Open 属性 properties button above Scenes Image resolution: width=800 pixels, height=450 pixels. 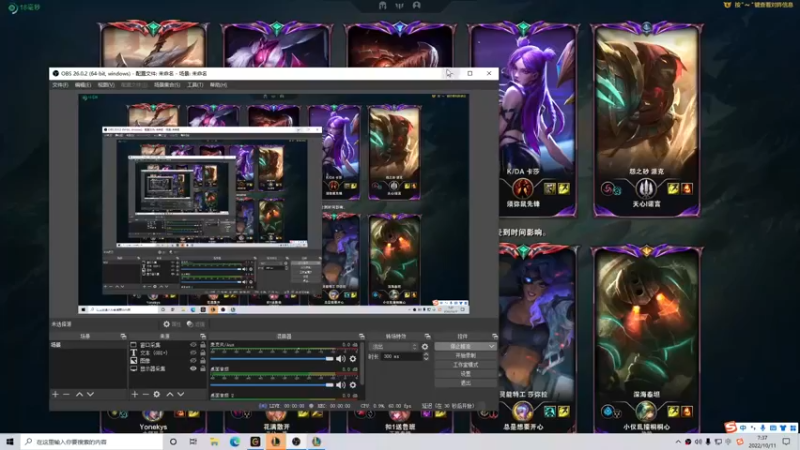tap(172, 324)
